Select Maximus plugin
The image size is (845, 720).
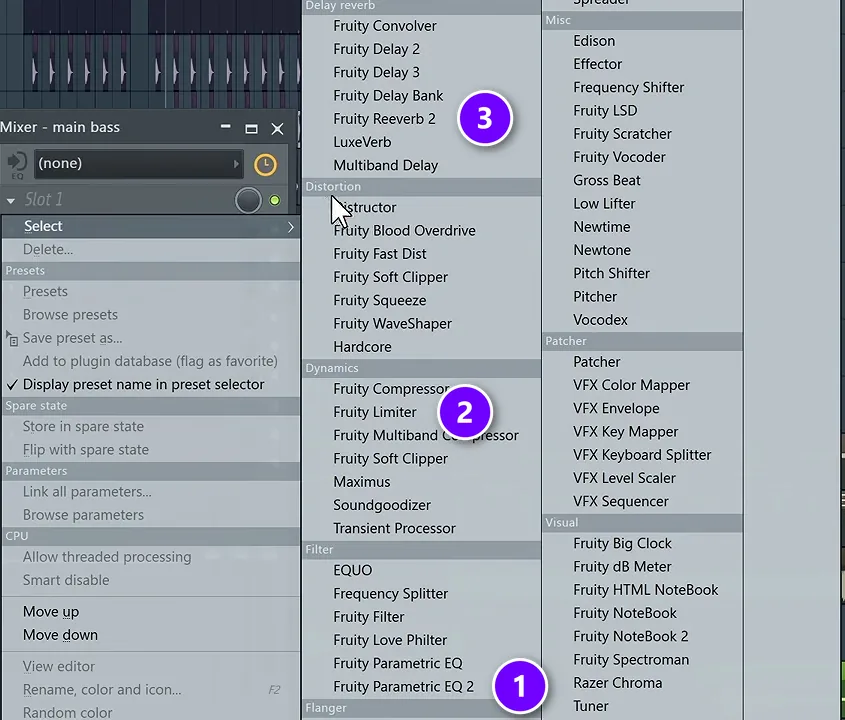tap(362, 481)
